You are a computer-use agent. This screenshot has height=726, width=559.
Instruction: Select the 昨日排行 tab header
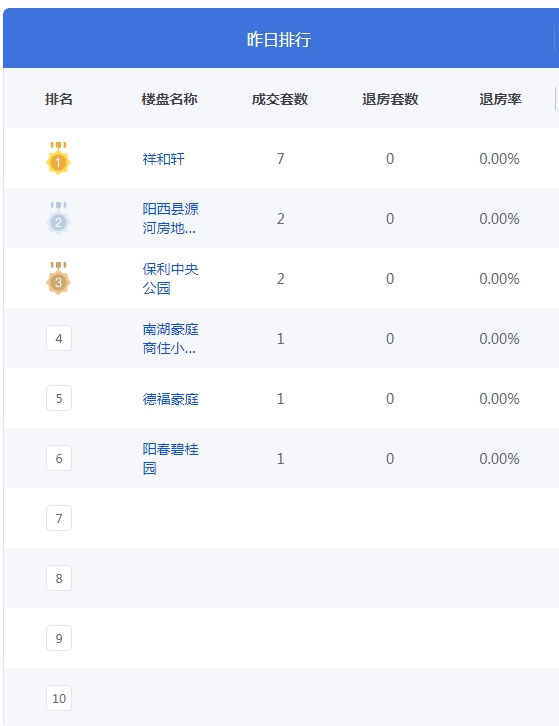[279, 39]
